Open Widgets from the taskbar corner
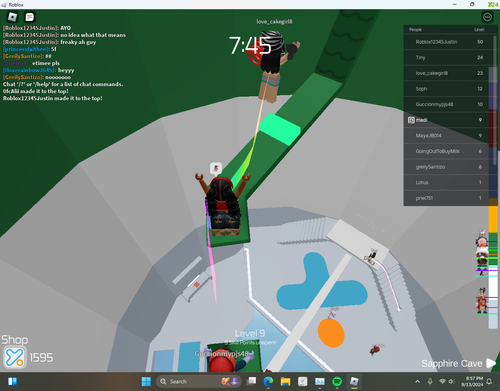Viewport: 500px width, 391px height. pyautogui.click(x=13, y=381)
